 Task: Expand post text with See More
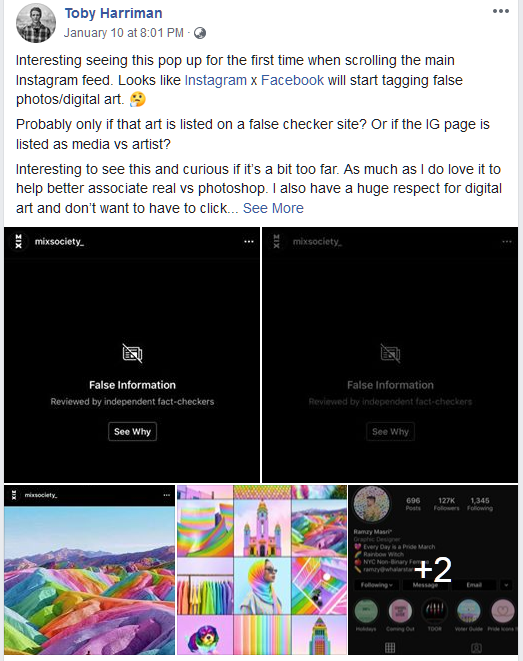273,208
